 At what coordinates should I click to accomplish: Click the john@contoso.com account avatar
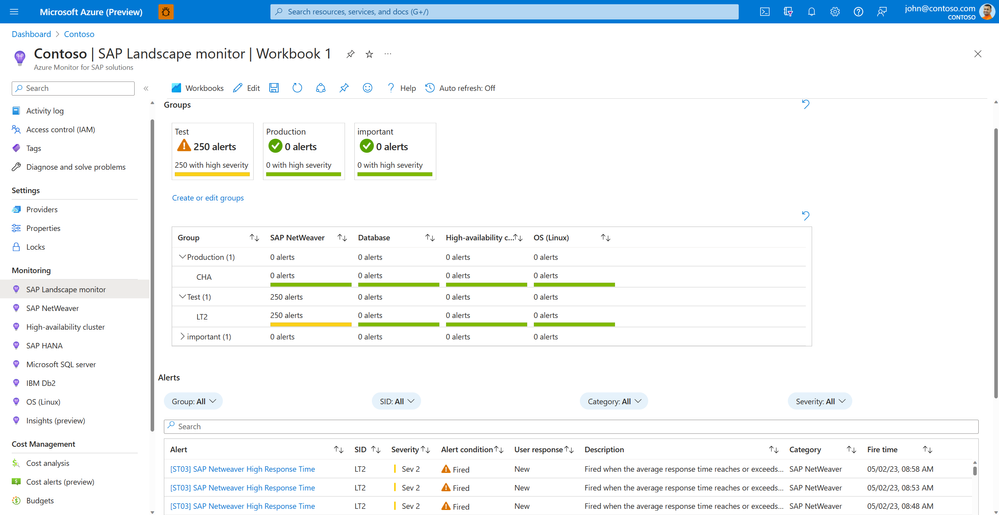point(986,11)
